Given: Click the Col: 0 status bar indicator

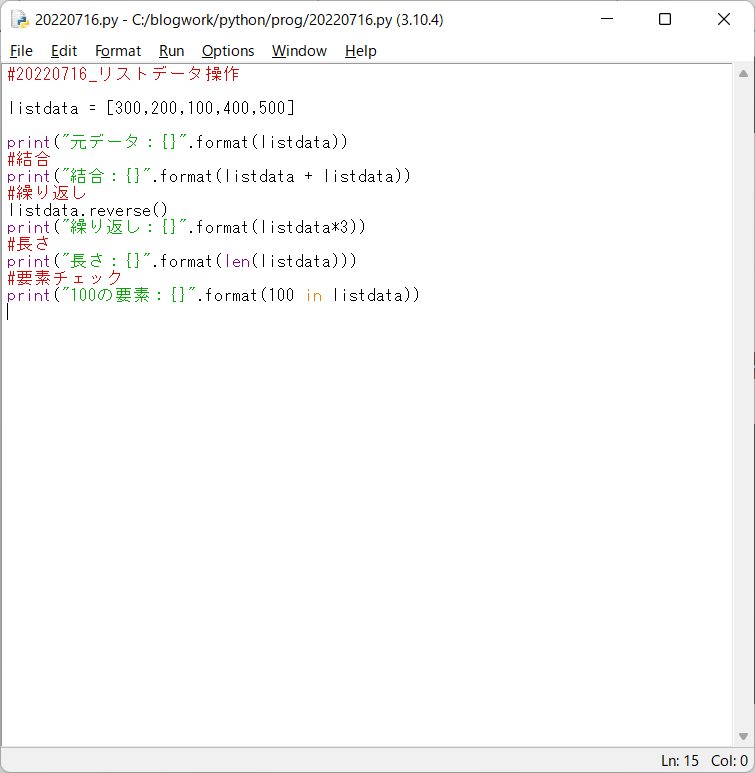Looking at the screenshot, I should click(729, 761).
